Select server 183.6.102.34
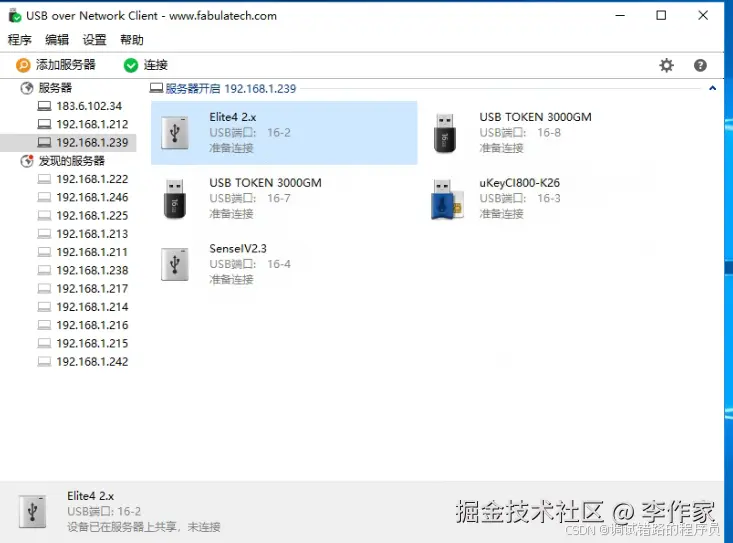The height and width of the screenshot is (543, 733). tap(89, 106)
